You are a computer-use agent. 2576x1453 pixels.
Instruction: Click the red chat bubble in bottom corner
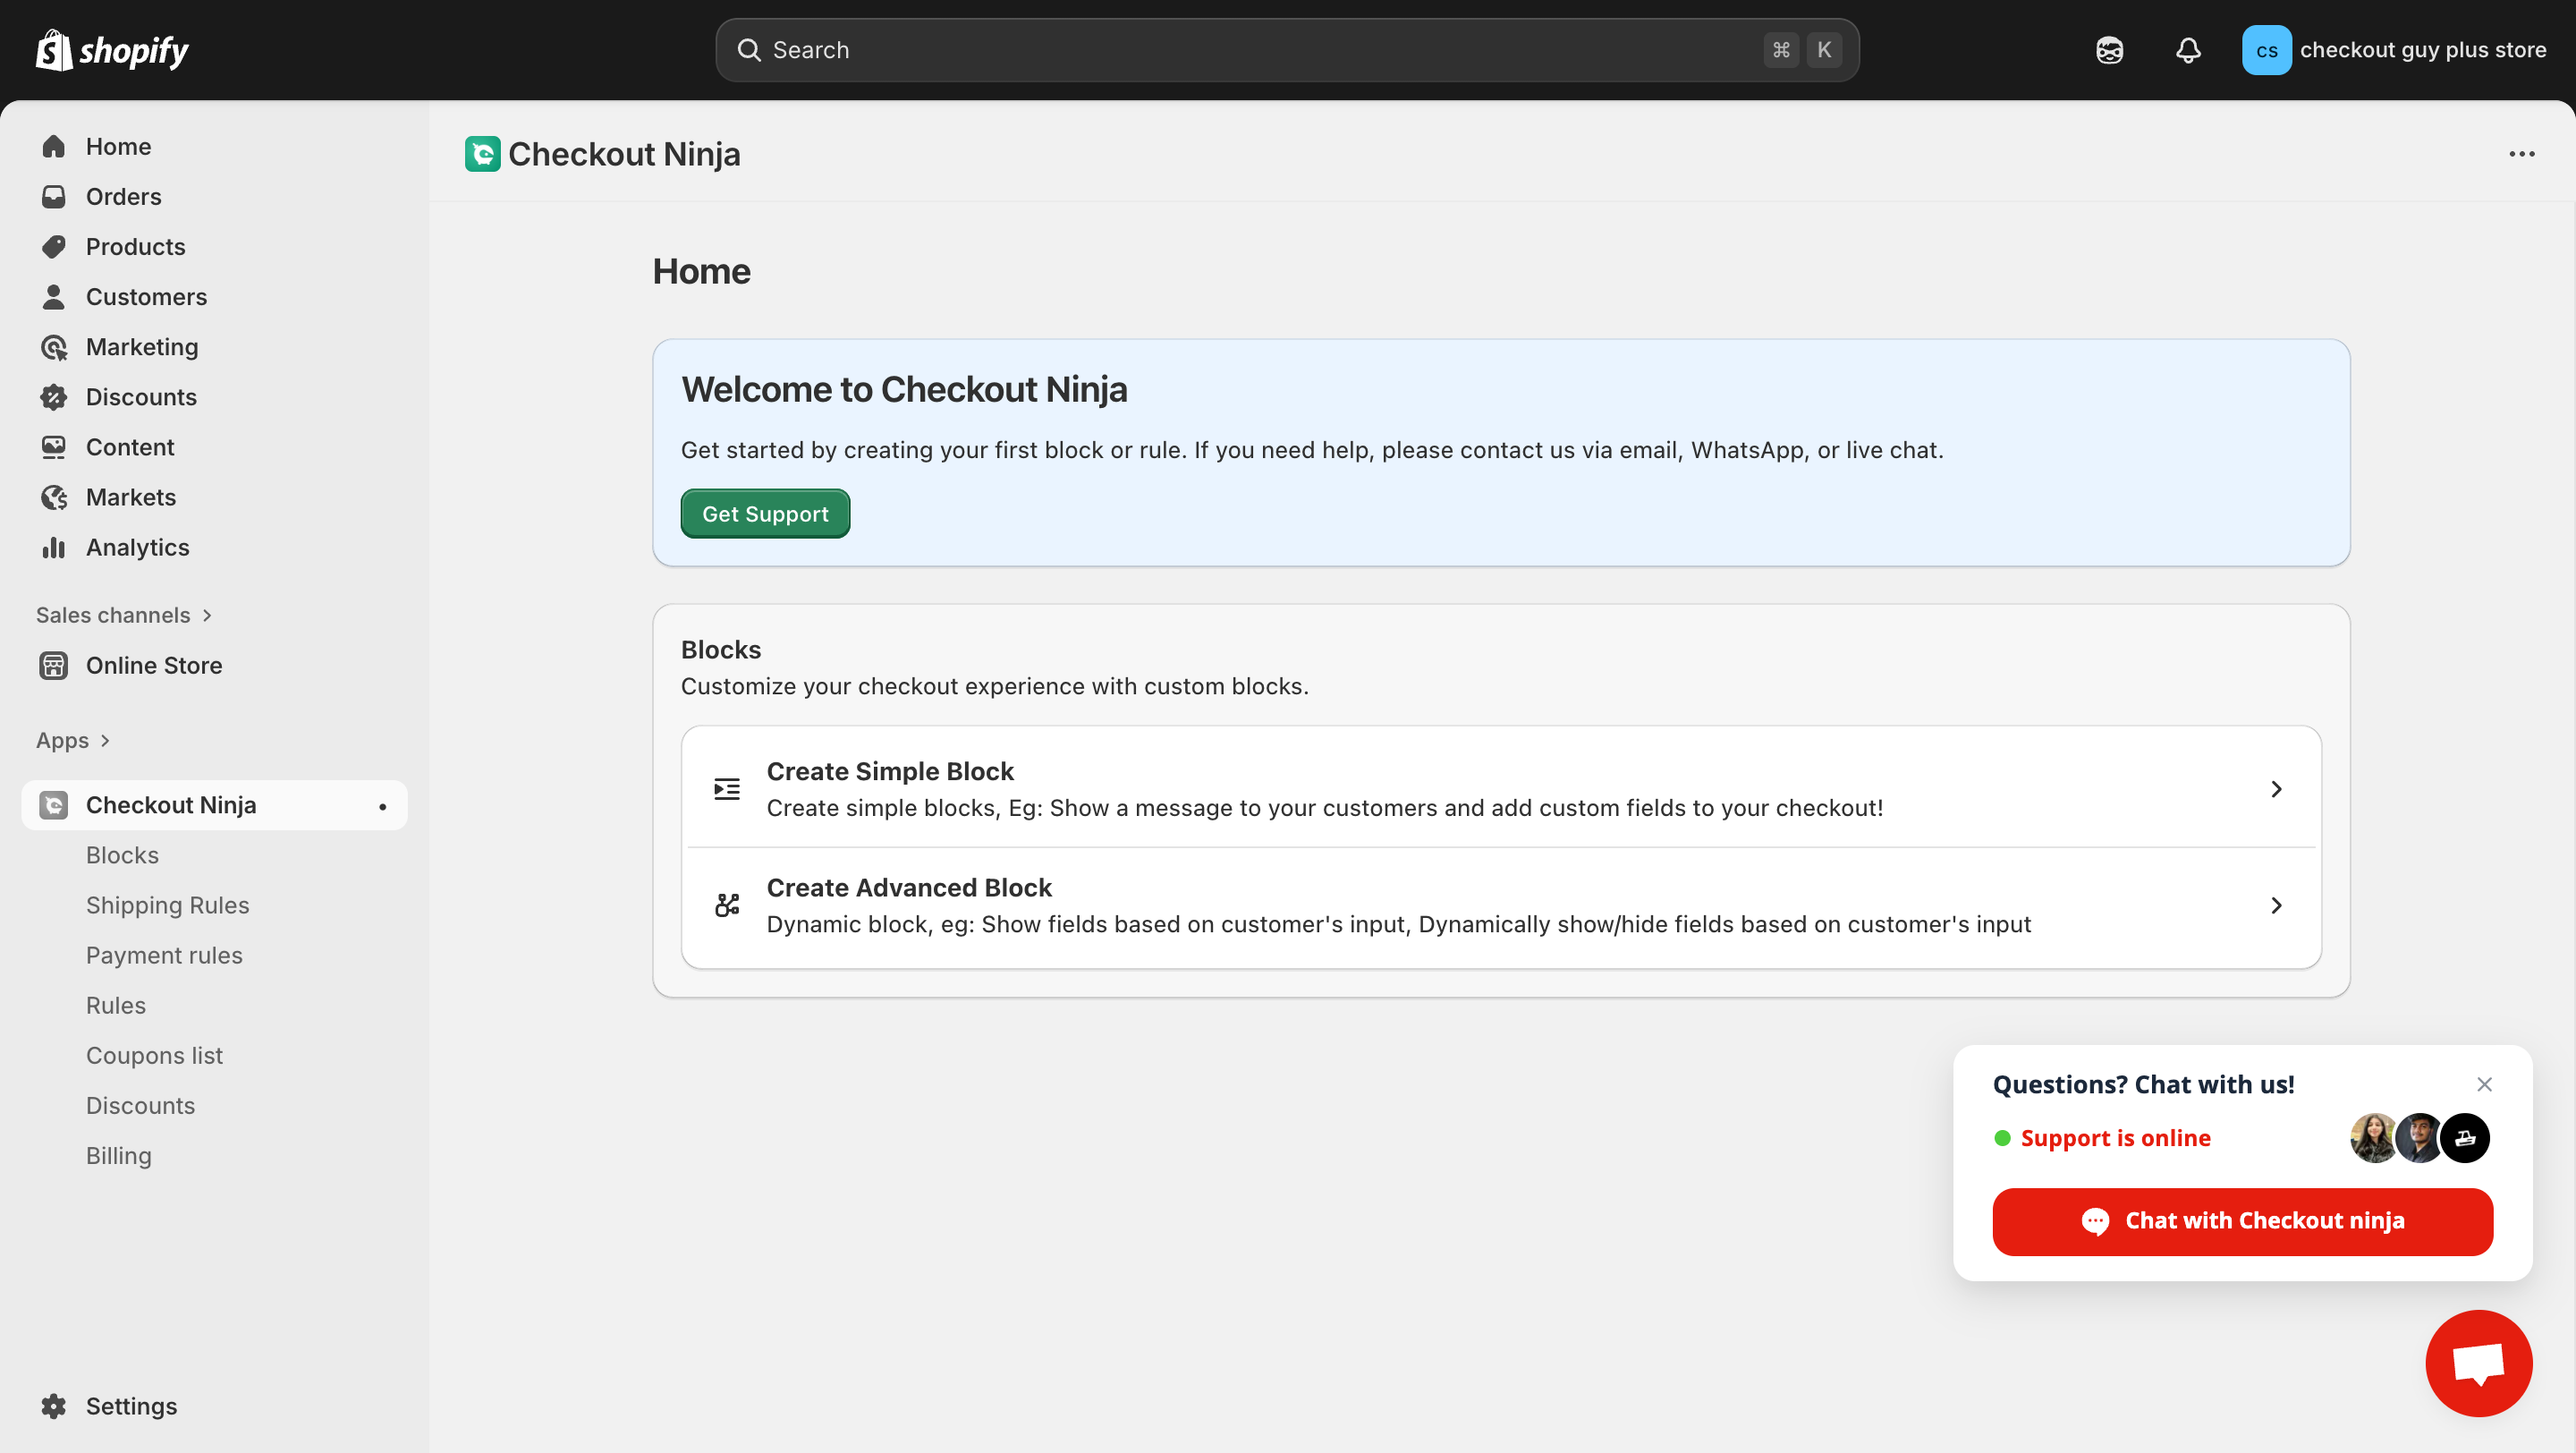(x=2478, y=1362)
